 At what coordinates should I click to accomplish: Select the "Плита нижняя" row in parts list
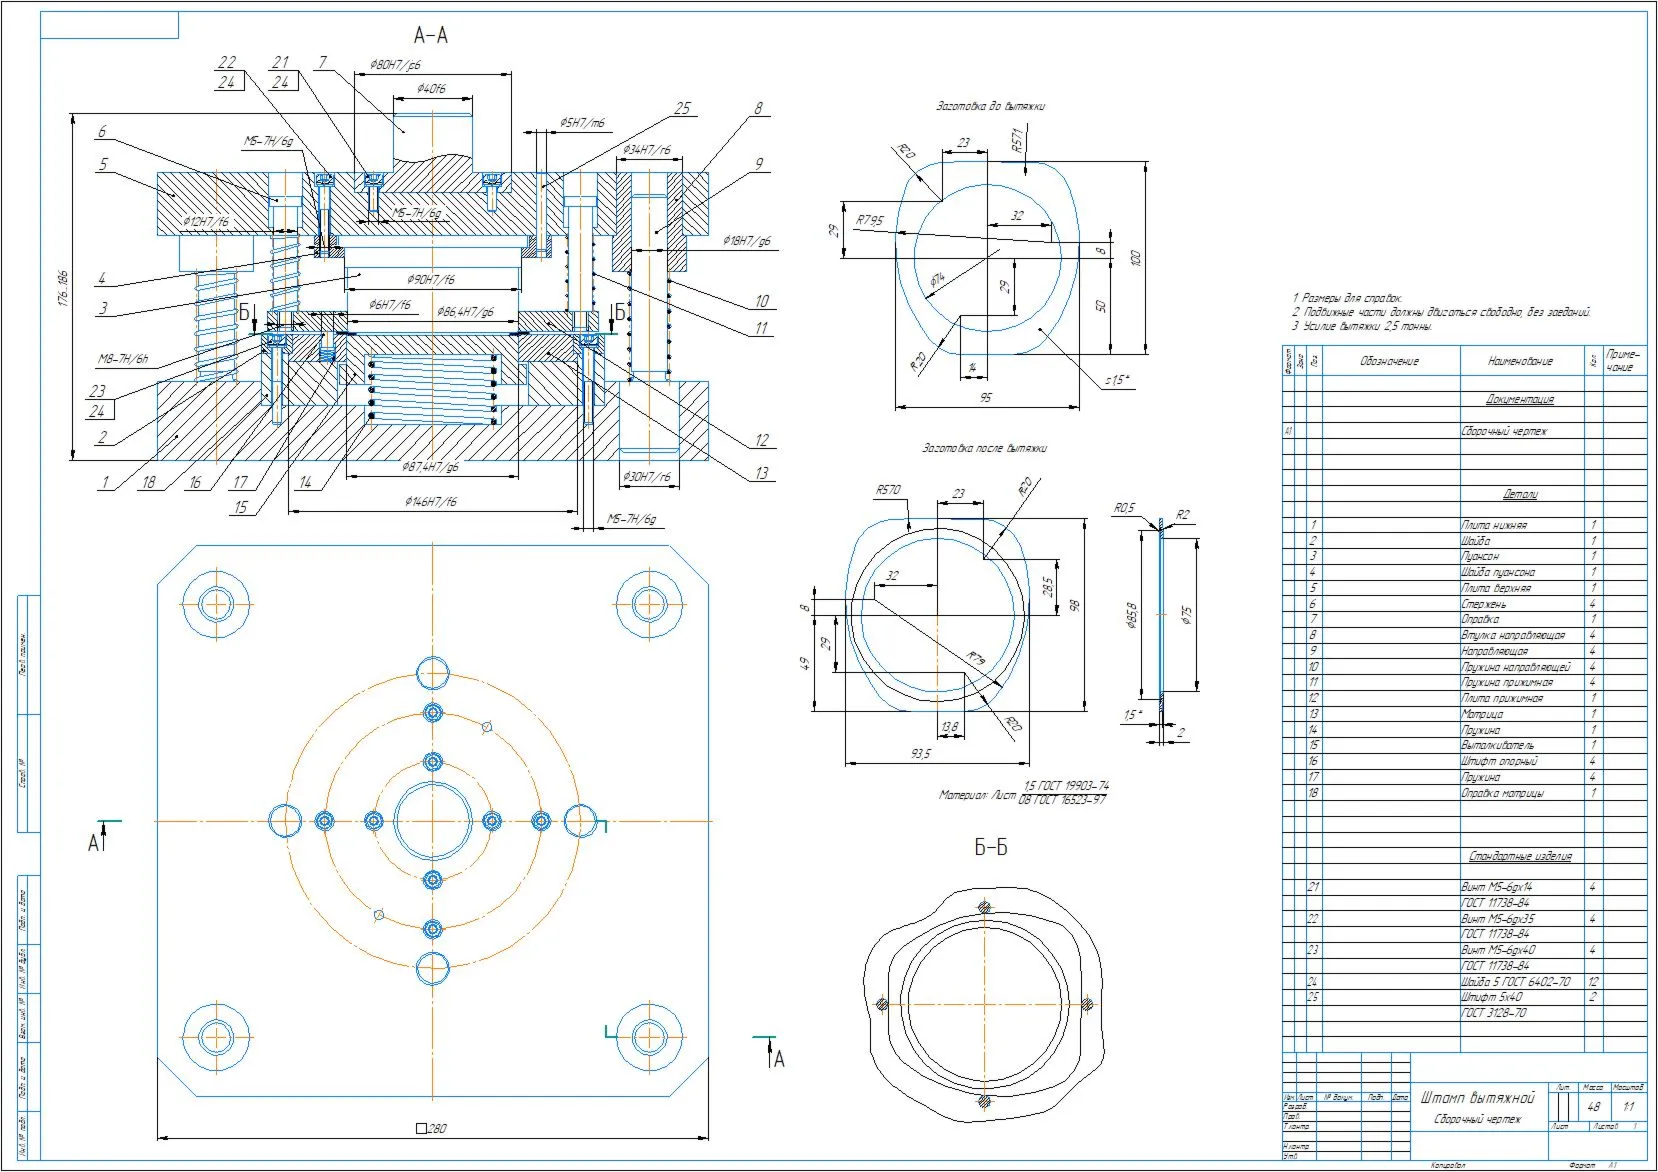coord(1464,525)
